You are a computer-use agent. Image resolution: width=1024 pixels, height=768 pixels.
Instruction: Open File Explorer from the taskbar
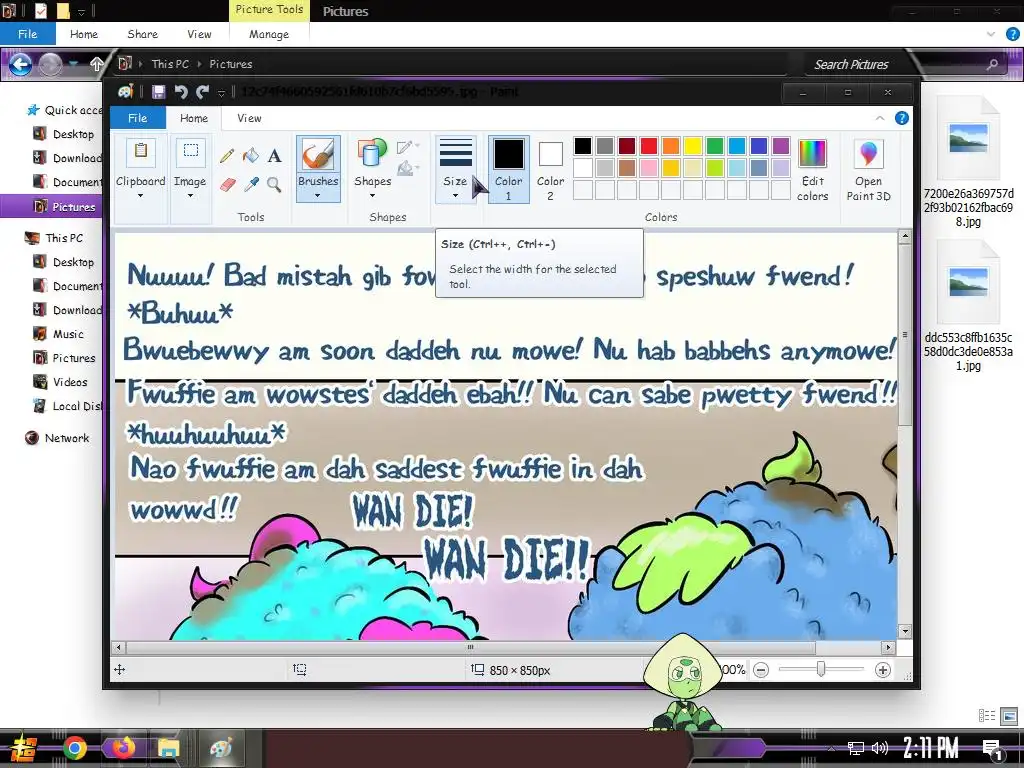point(168,748)
